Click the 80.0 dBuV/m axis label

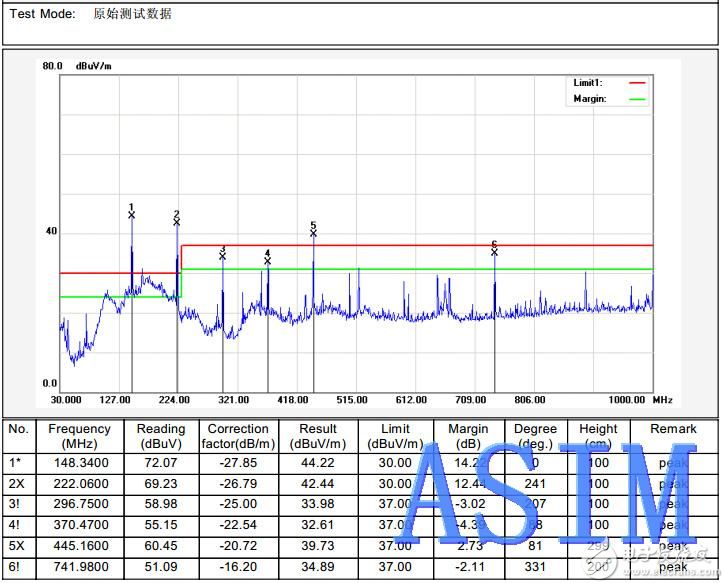pos(53,66)
